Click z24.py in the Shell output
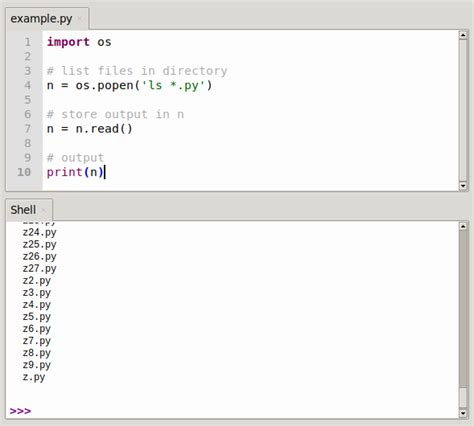Image resolution: width=474 pixels, height=426 pixels. [39, 232]
